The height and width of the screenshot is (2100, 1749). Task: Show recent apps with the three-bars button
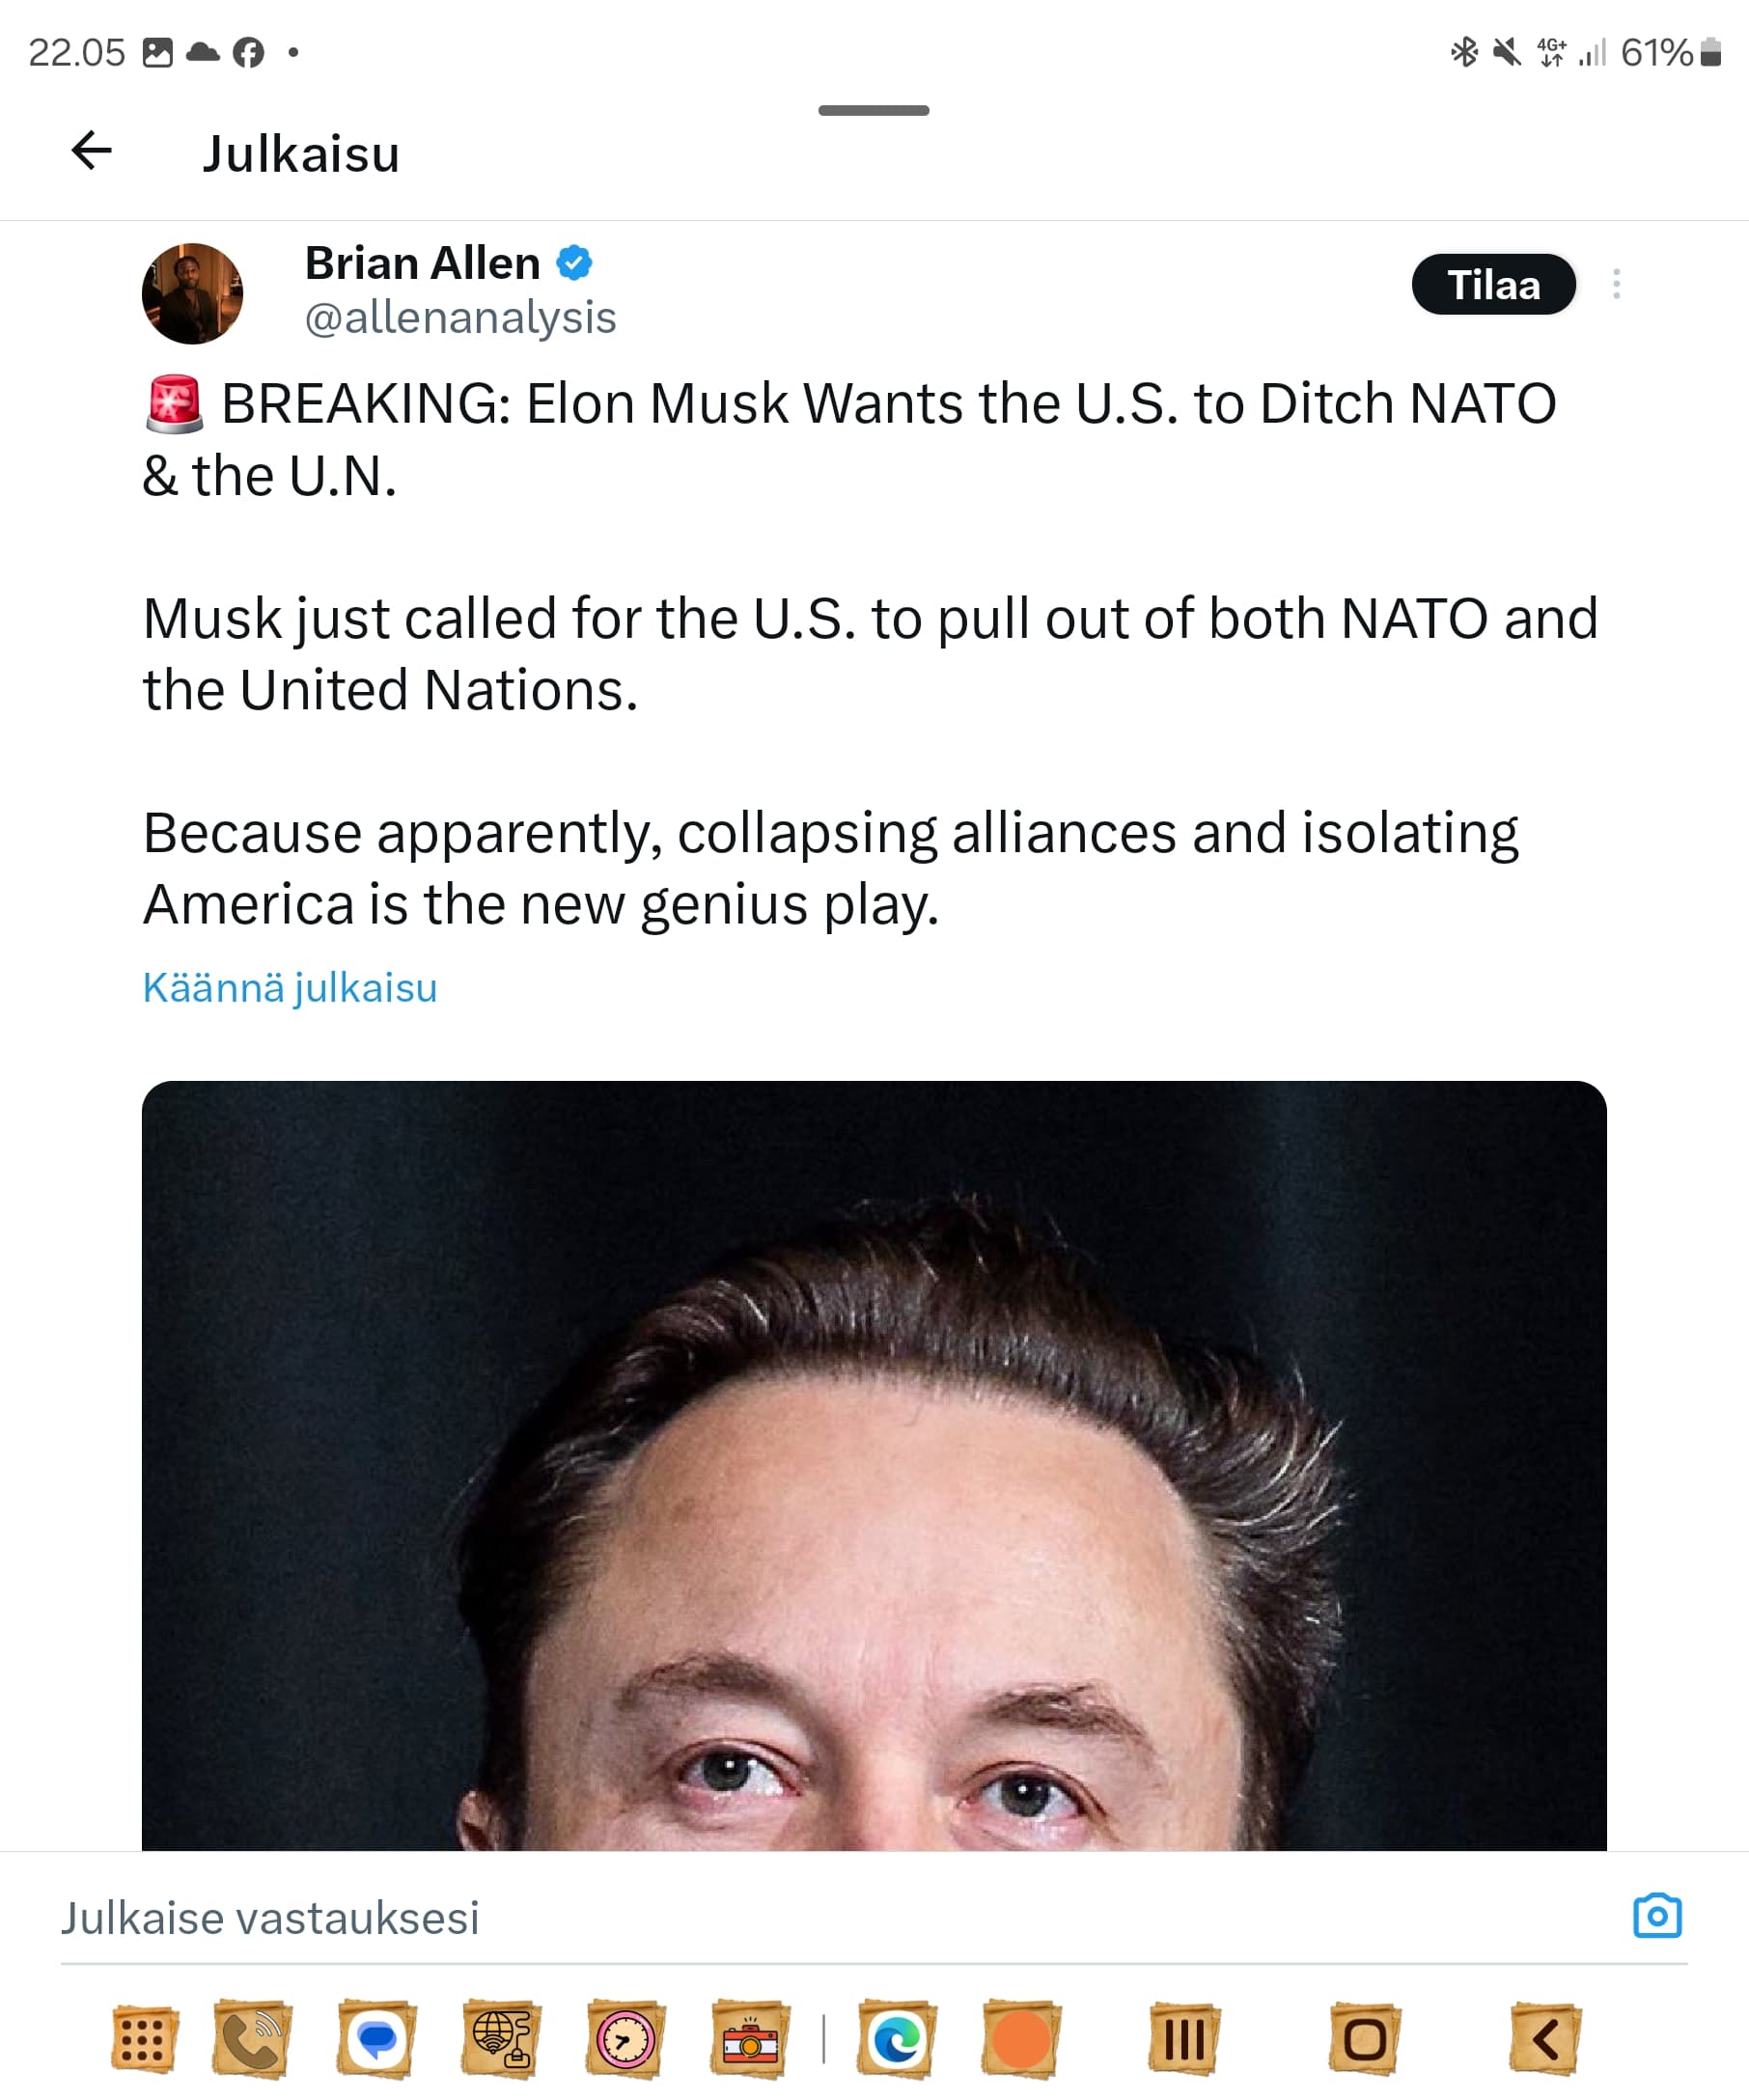(x=1184, y=2039)
